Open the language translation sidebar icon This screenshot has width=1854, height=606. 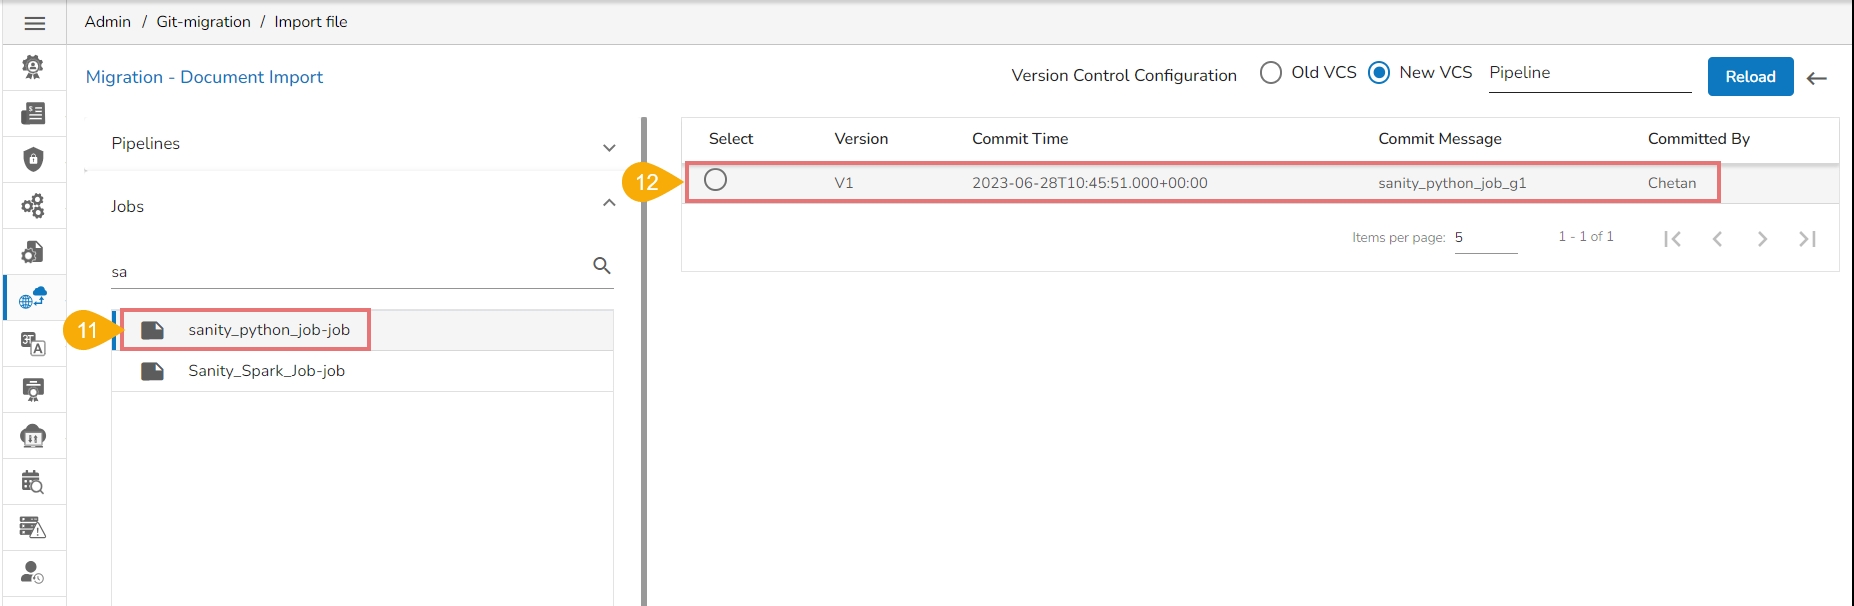point(33,344)
